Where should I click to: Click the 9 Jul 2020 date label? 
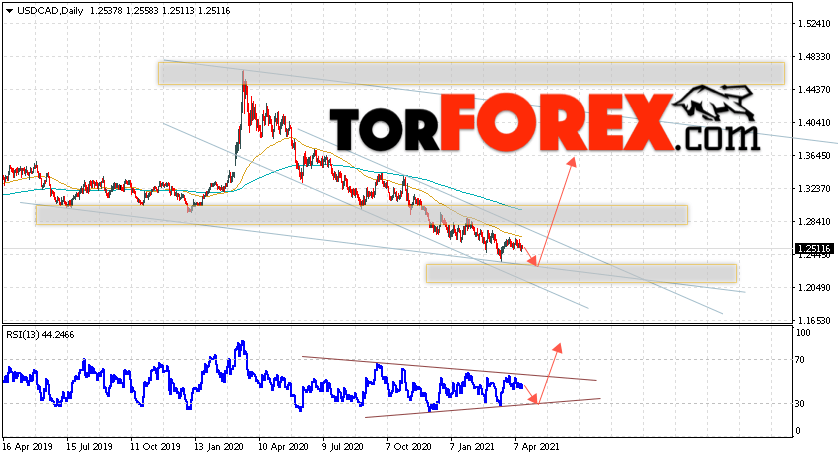click(x=345, y=447)
